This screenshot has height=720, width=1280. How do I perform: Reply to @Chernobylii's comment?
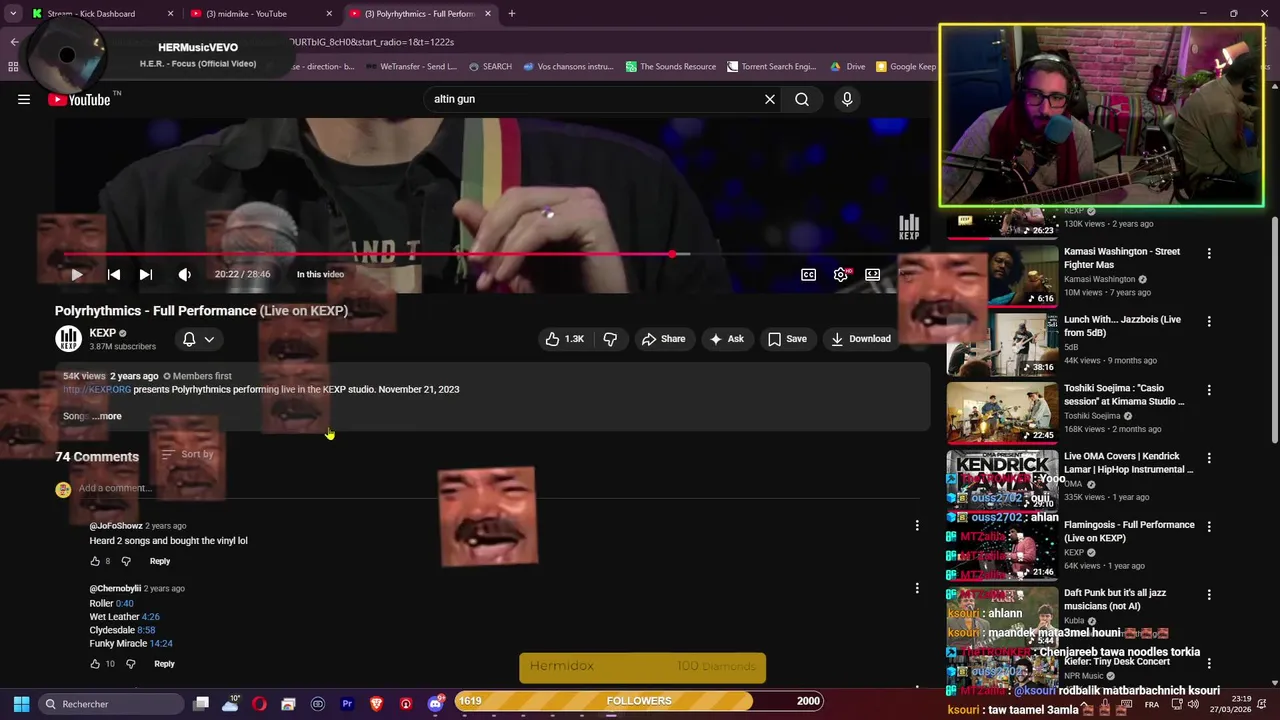click(x=164, y=664)
